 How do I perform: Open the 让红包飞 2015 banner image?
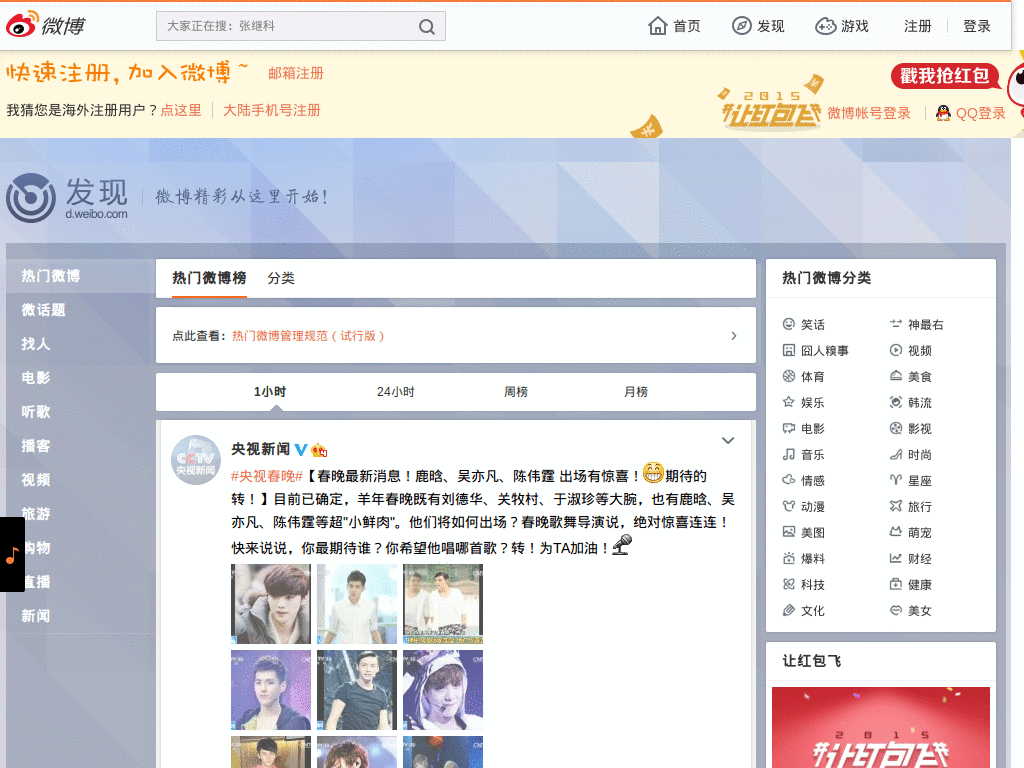tap(881, 727)
